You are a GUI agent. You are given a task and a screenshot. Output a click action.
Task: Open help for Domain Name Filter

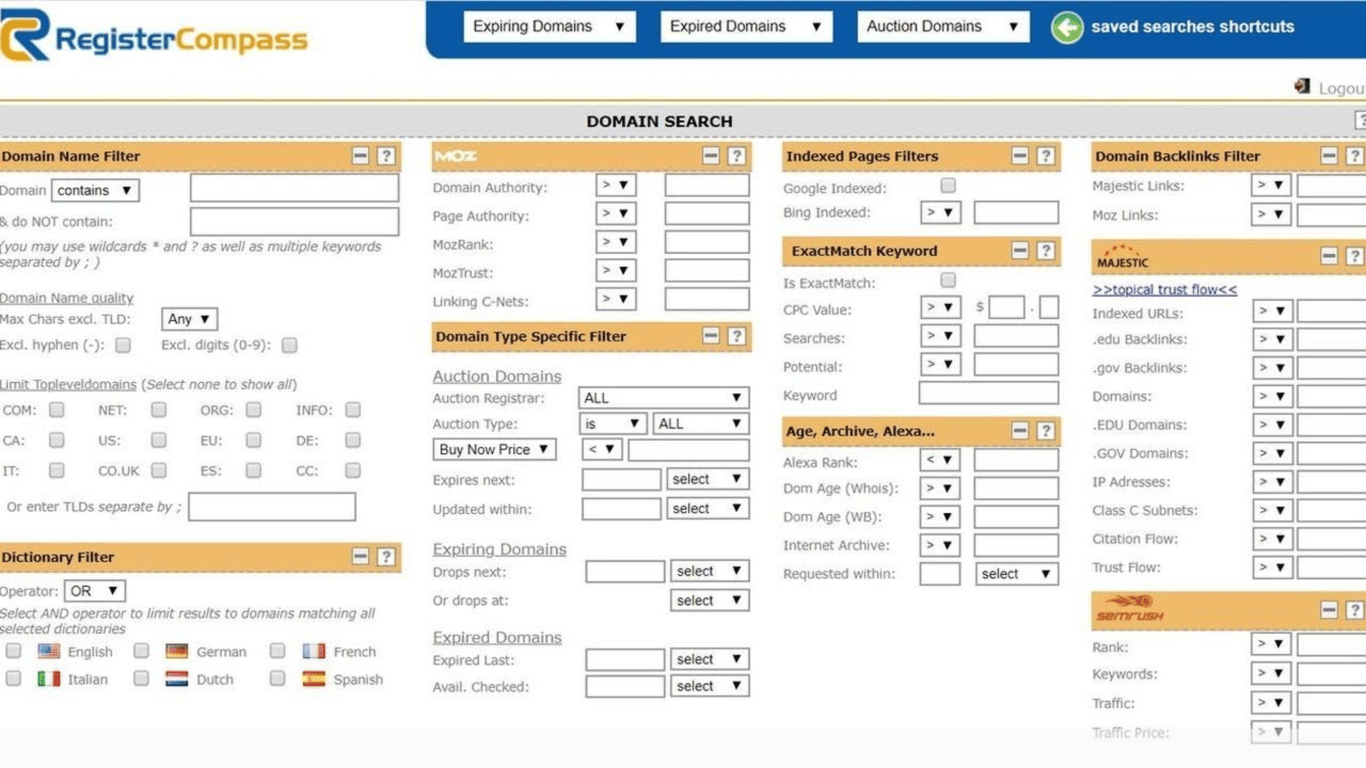point(386,156)
